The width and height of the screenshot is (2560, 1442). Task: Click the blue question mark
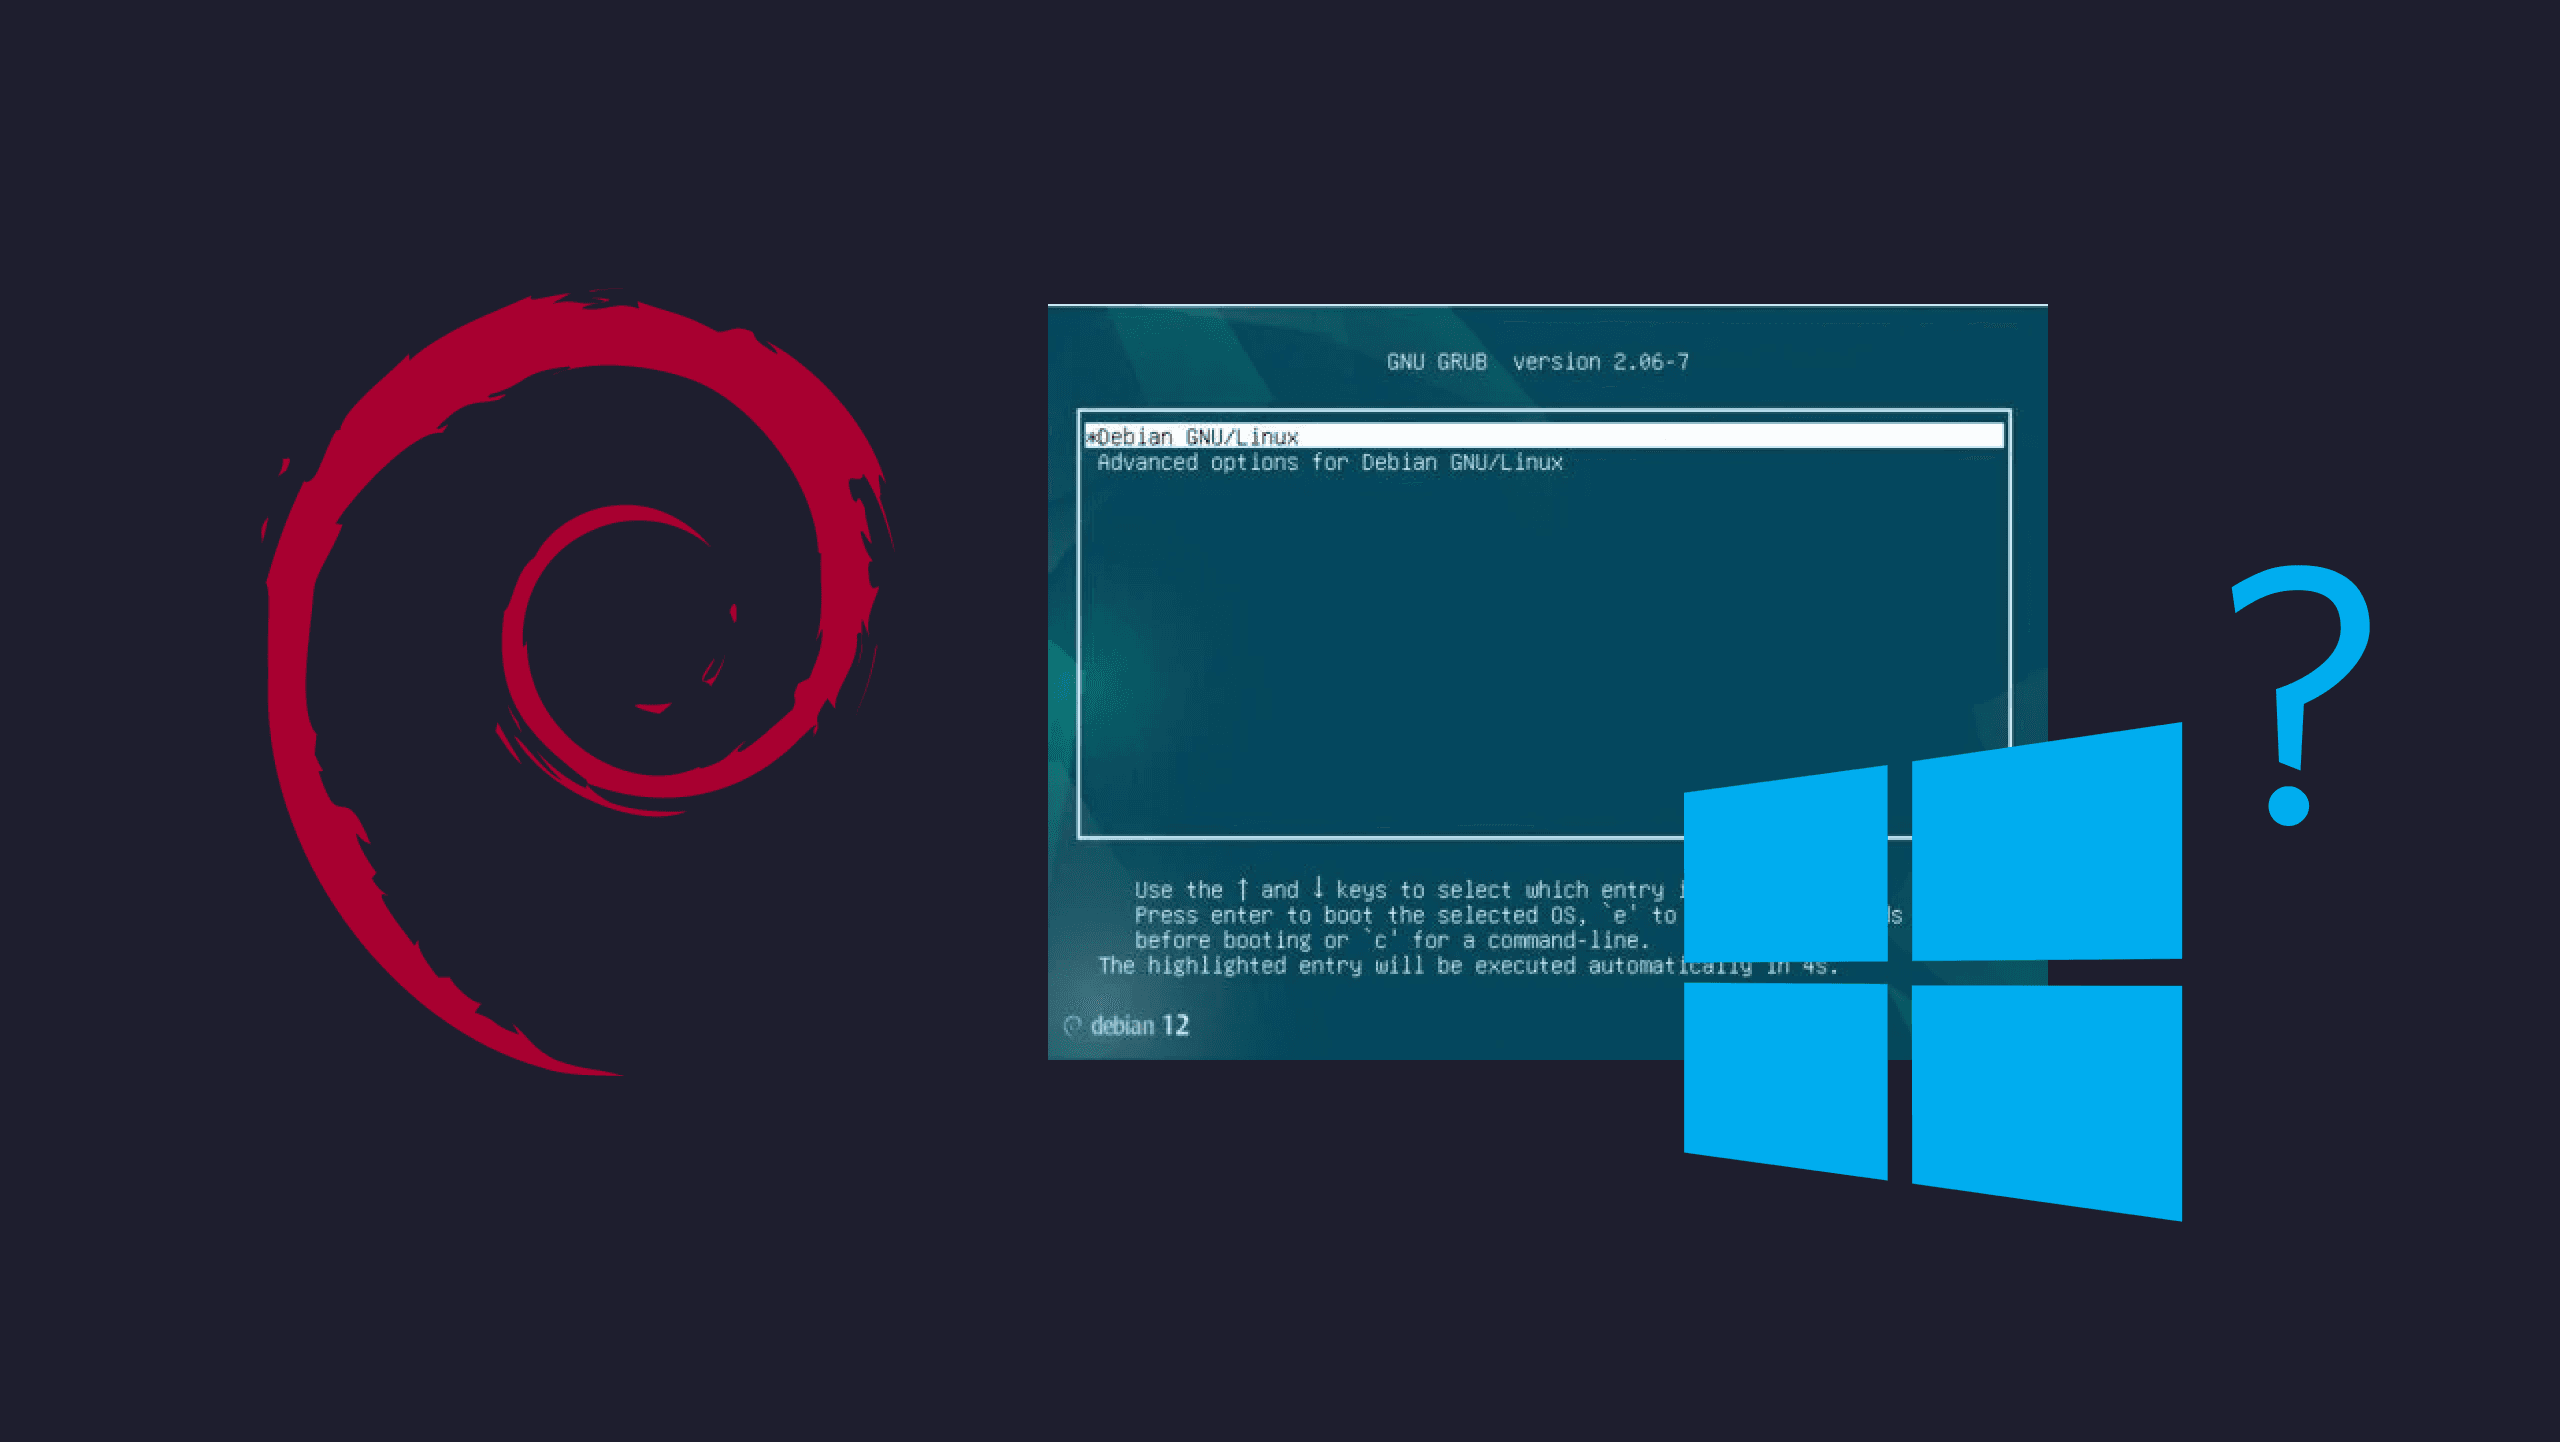(x=2302, y=695)
